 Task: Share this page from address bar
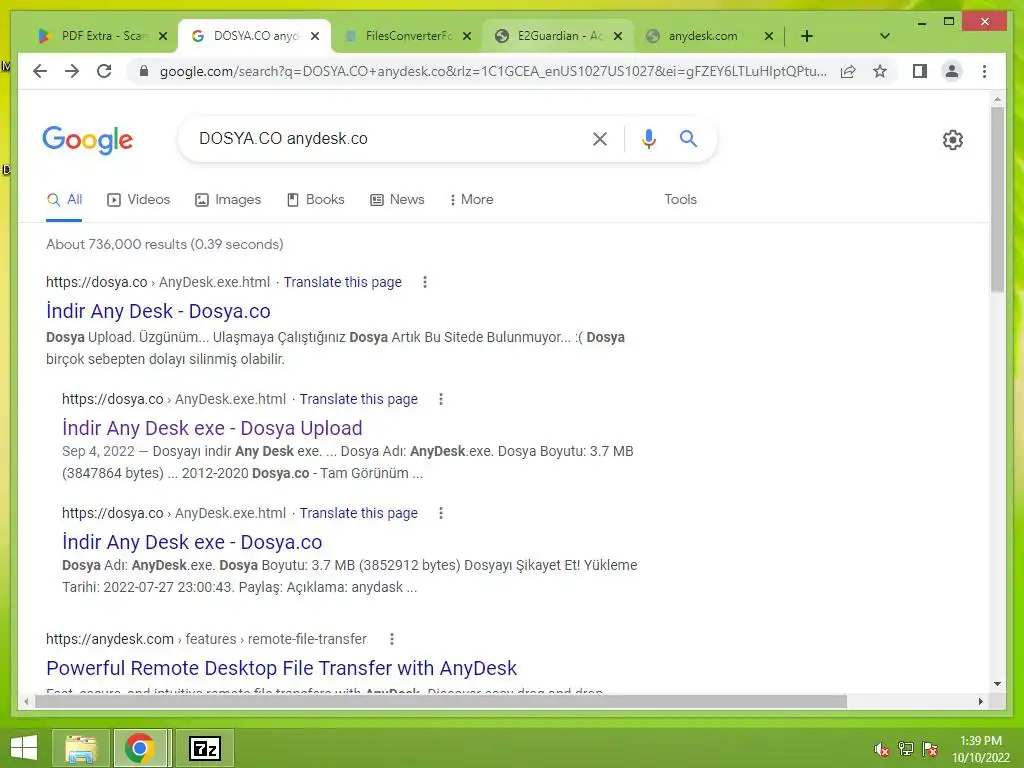click(x=848, y=71)
